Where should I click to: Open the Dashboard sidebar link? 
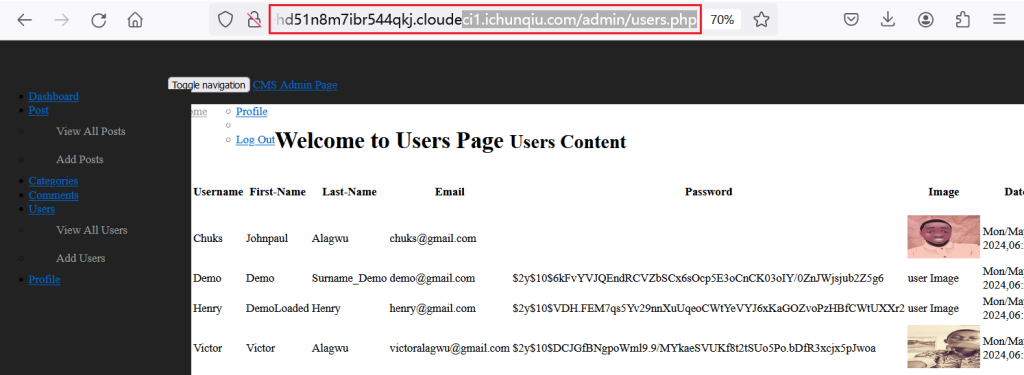coord(54,96)
